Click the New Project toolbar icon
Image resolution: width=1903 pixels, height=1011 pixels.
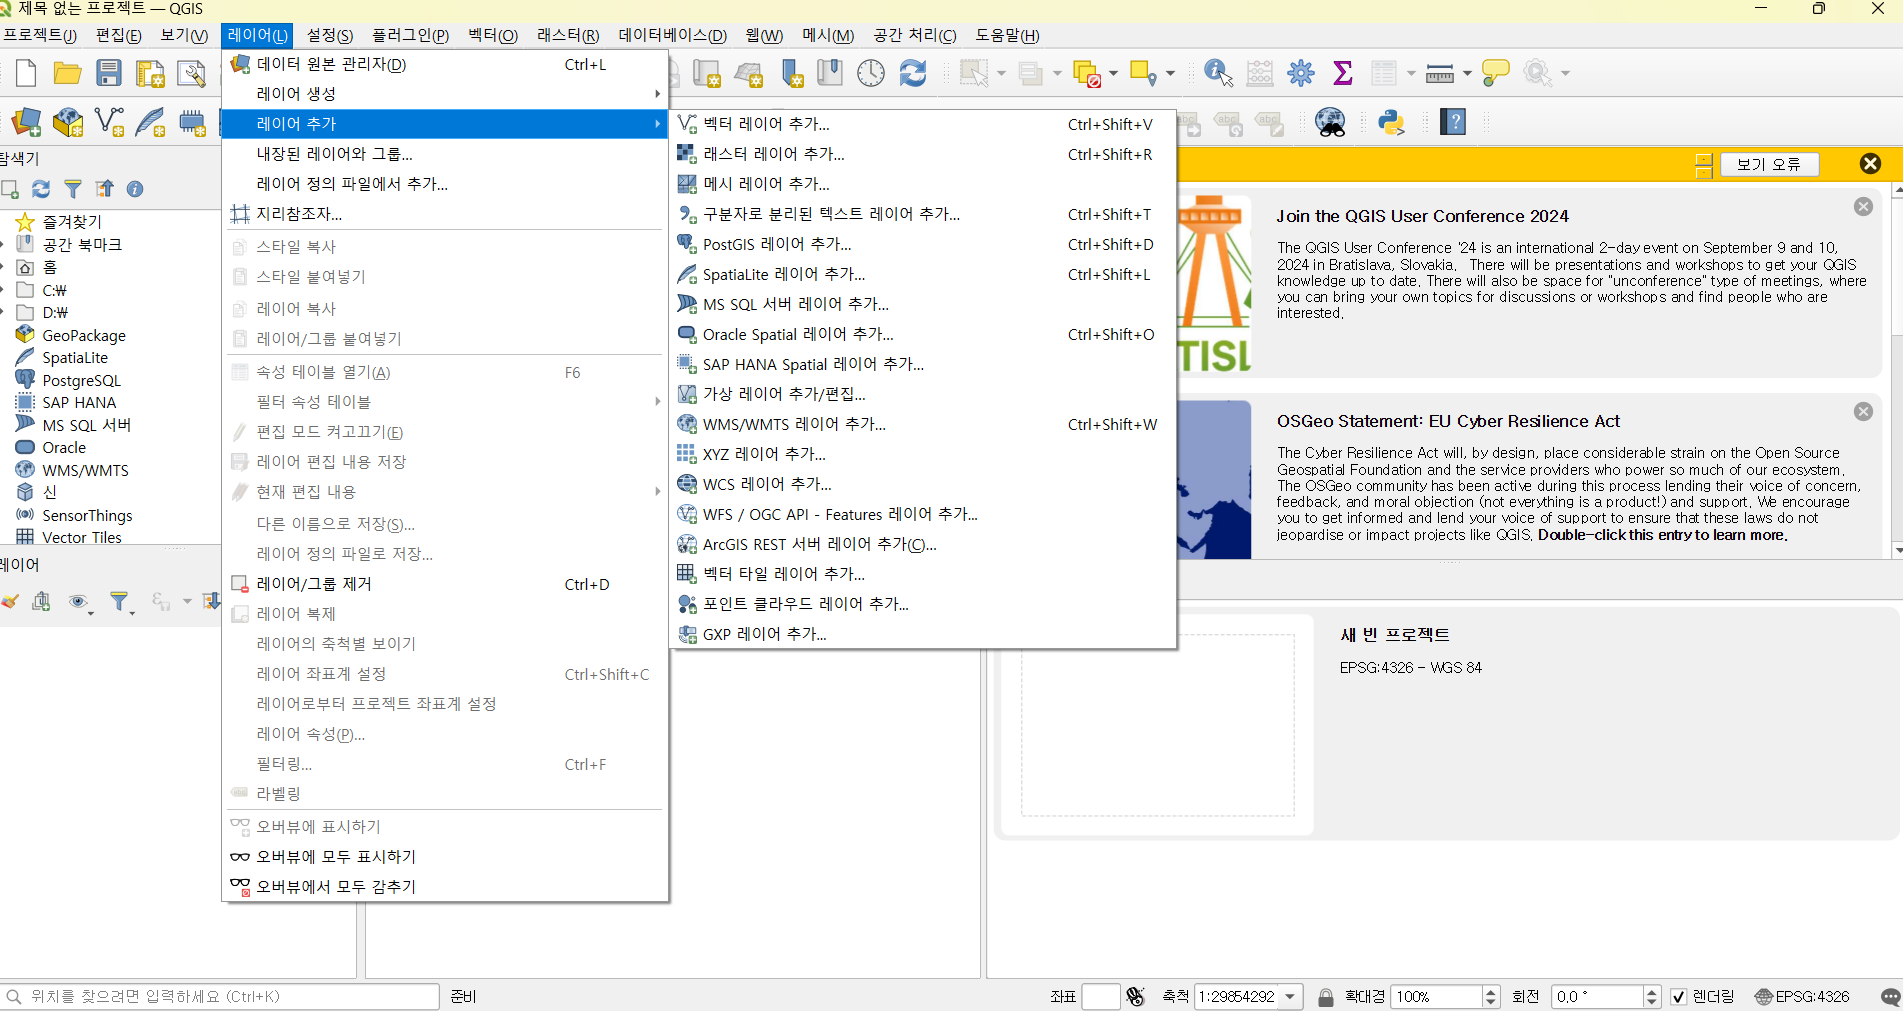click(26, 73)
